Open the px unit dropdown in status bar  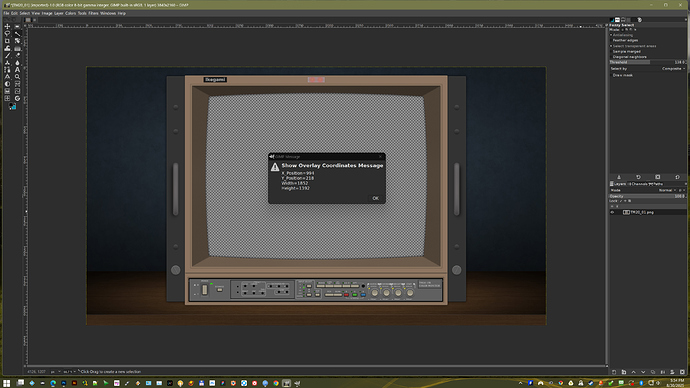tap(55, 372)
